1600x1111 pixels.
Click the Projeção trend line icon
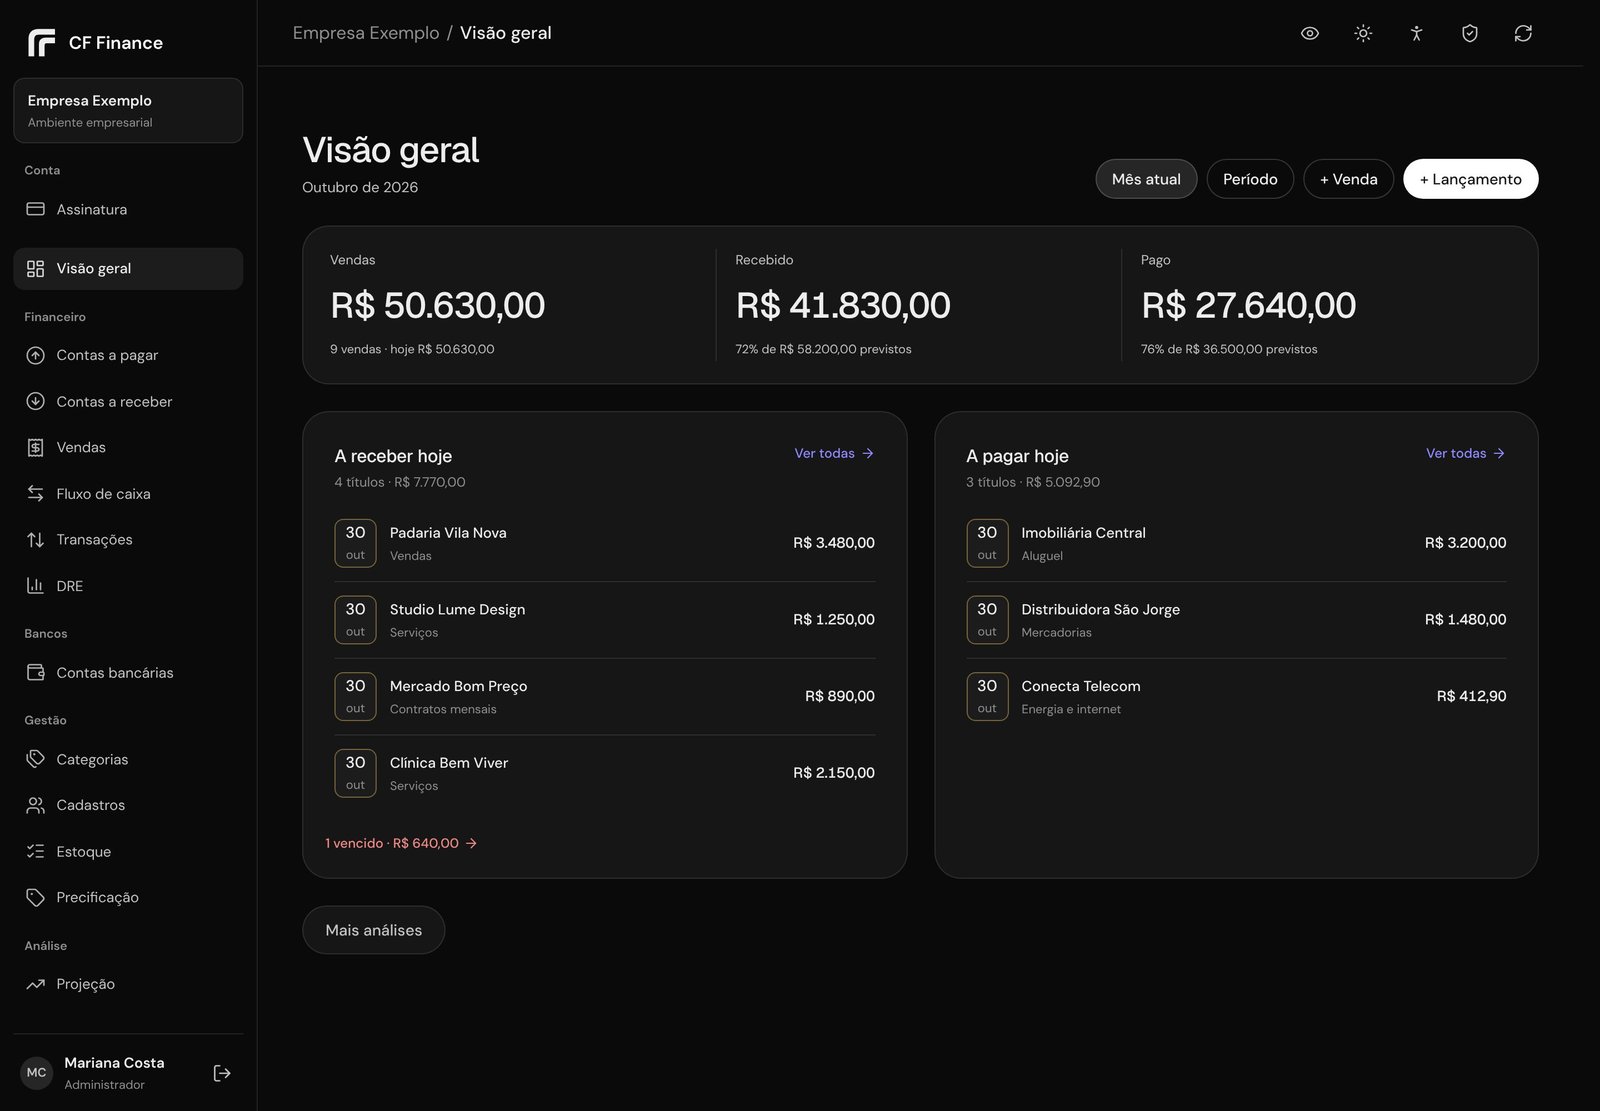[x=36, y=984]
